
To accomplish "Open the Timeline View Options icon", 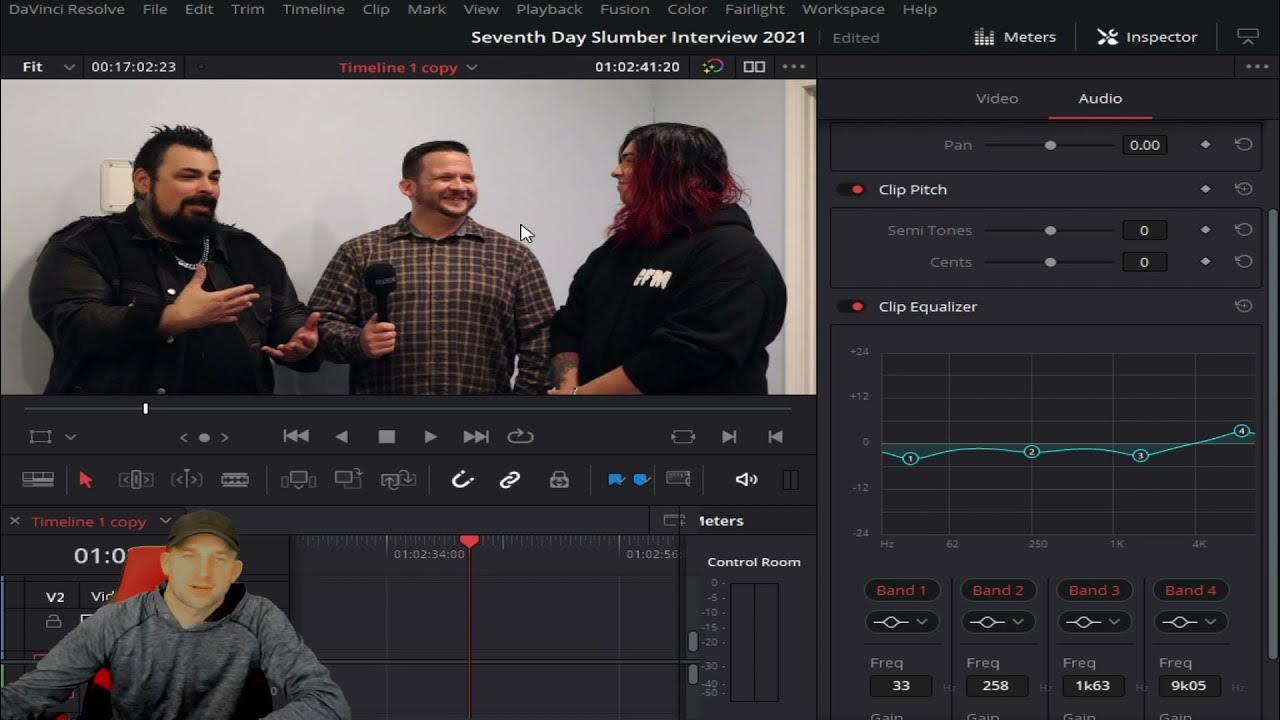I will (38, 480).
